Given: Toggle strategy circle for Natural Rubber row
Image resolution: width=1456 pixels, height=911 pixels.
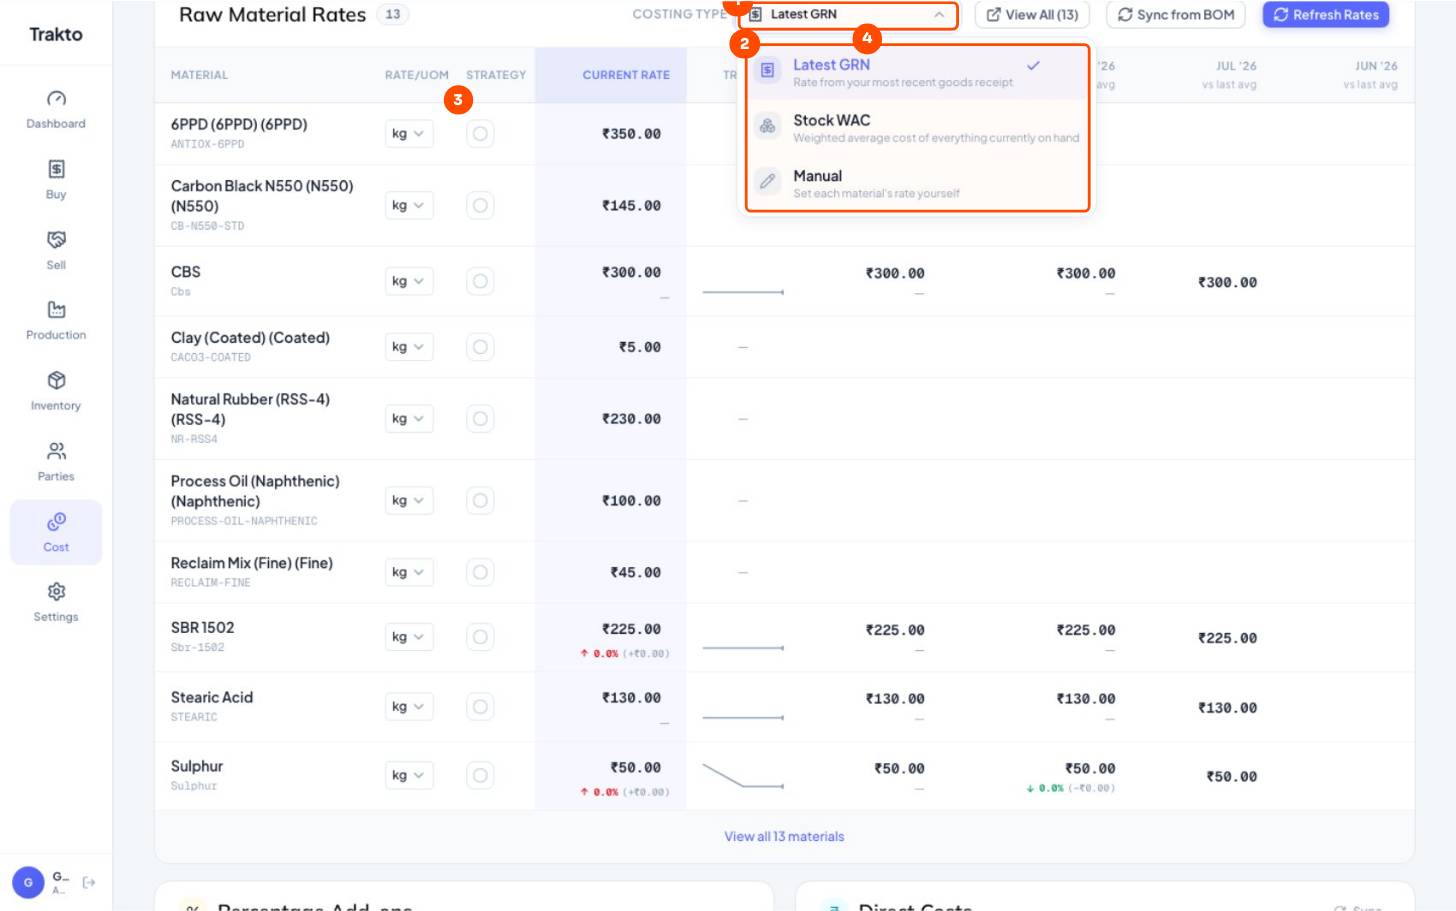Looking at the screenshot, I should 480,419.
